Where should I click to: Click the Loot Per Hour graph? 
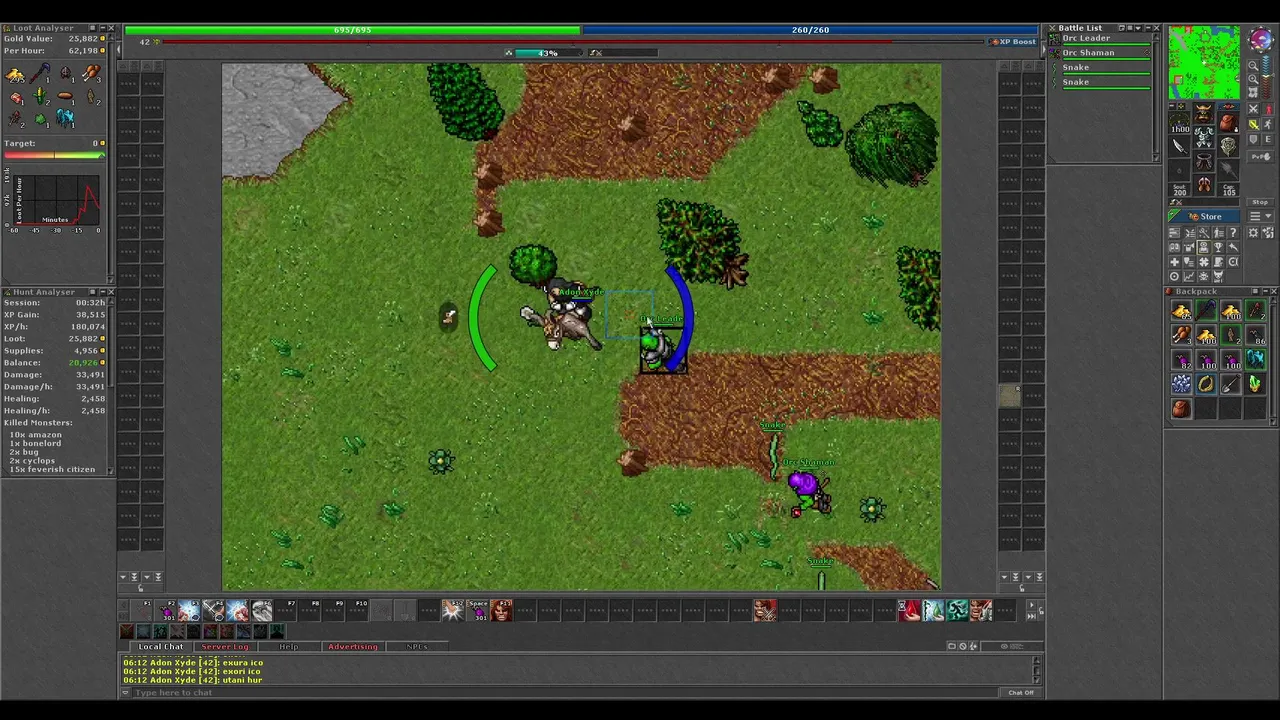[x=56, y=200]
